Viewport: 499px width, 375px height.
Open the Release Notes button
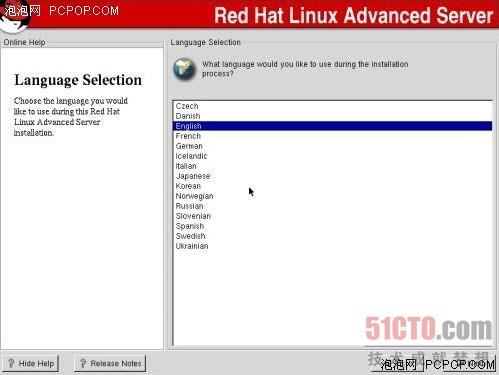(x=110, y=363)
